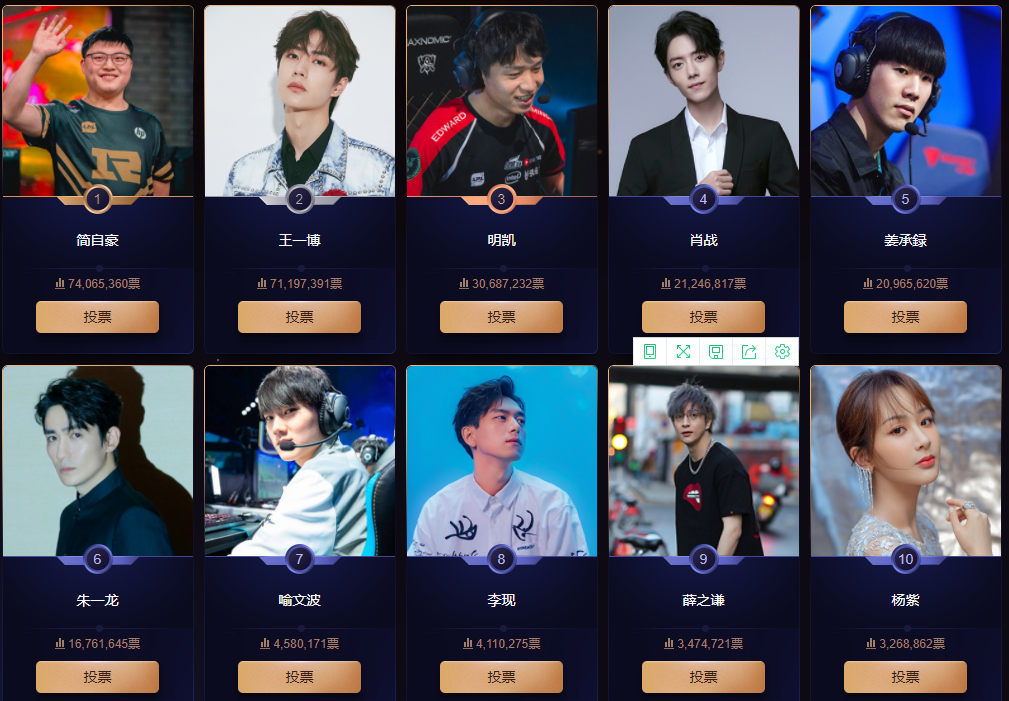Click the rank 10 badge under 杨紫
The height and width of the screenshot is (701, 1009).
tap(905, 559)
